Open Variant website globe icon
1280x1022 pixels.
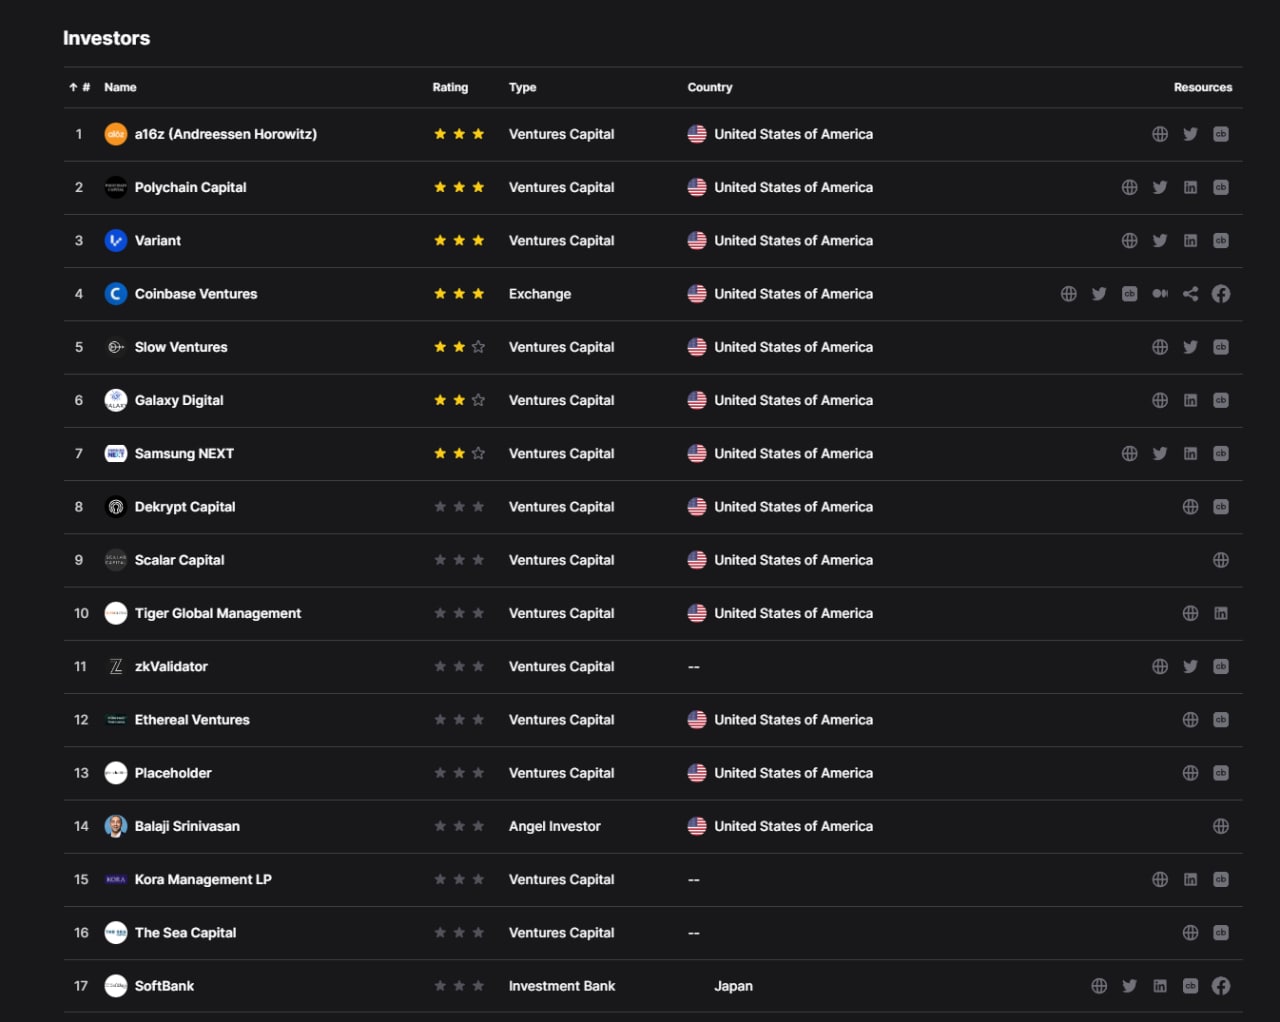point(1129,240)
